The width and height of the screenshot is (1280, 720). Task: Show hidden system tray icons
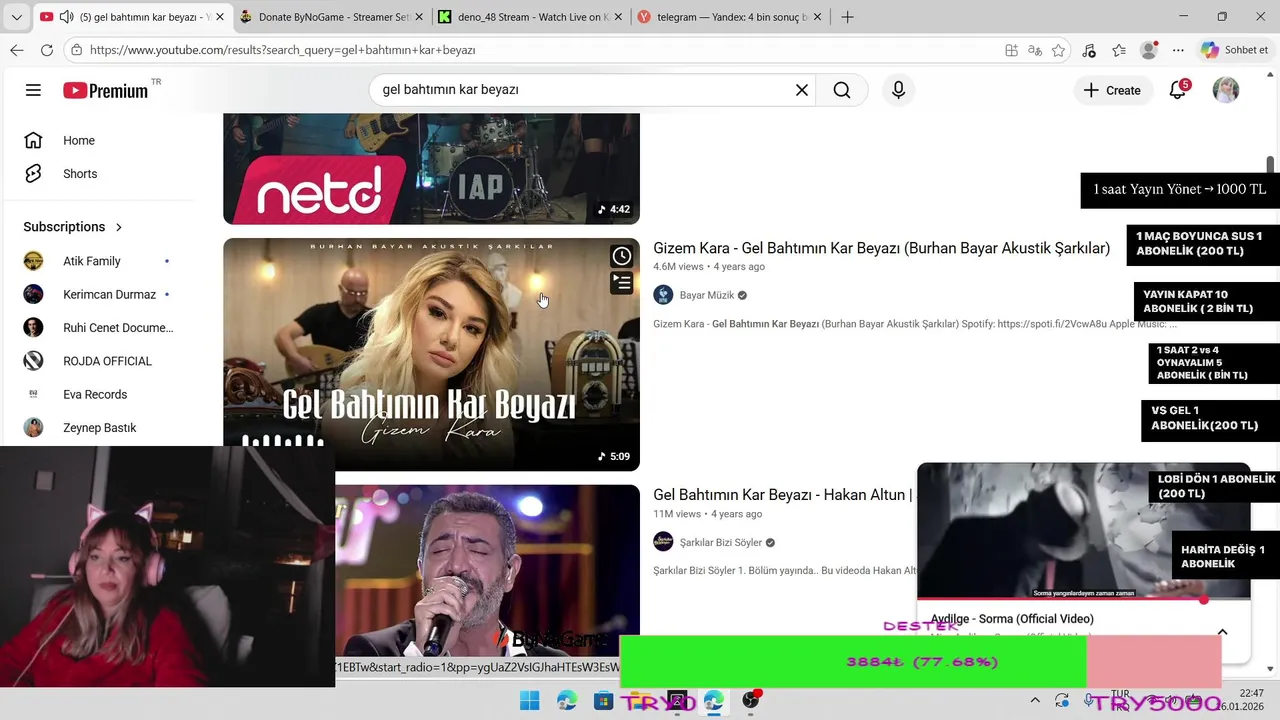tap(1035, 701)
